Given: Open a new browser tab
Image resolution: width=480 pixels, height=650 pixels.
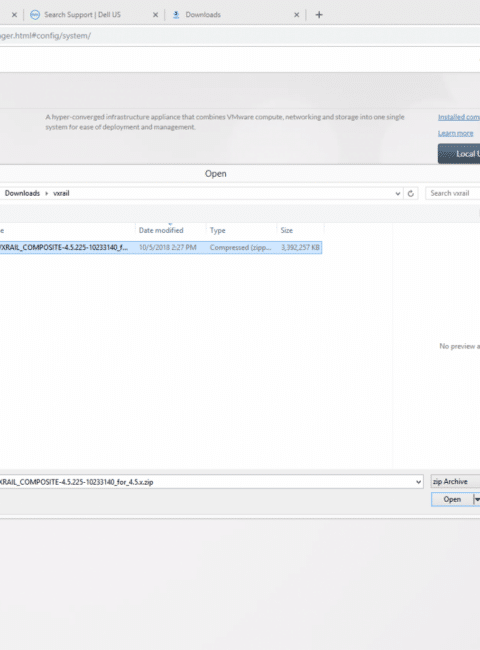Looking at the screenshot, I should point(319,15).
